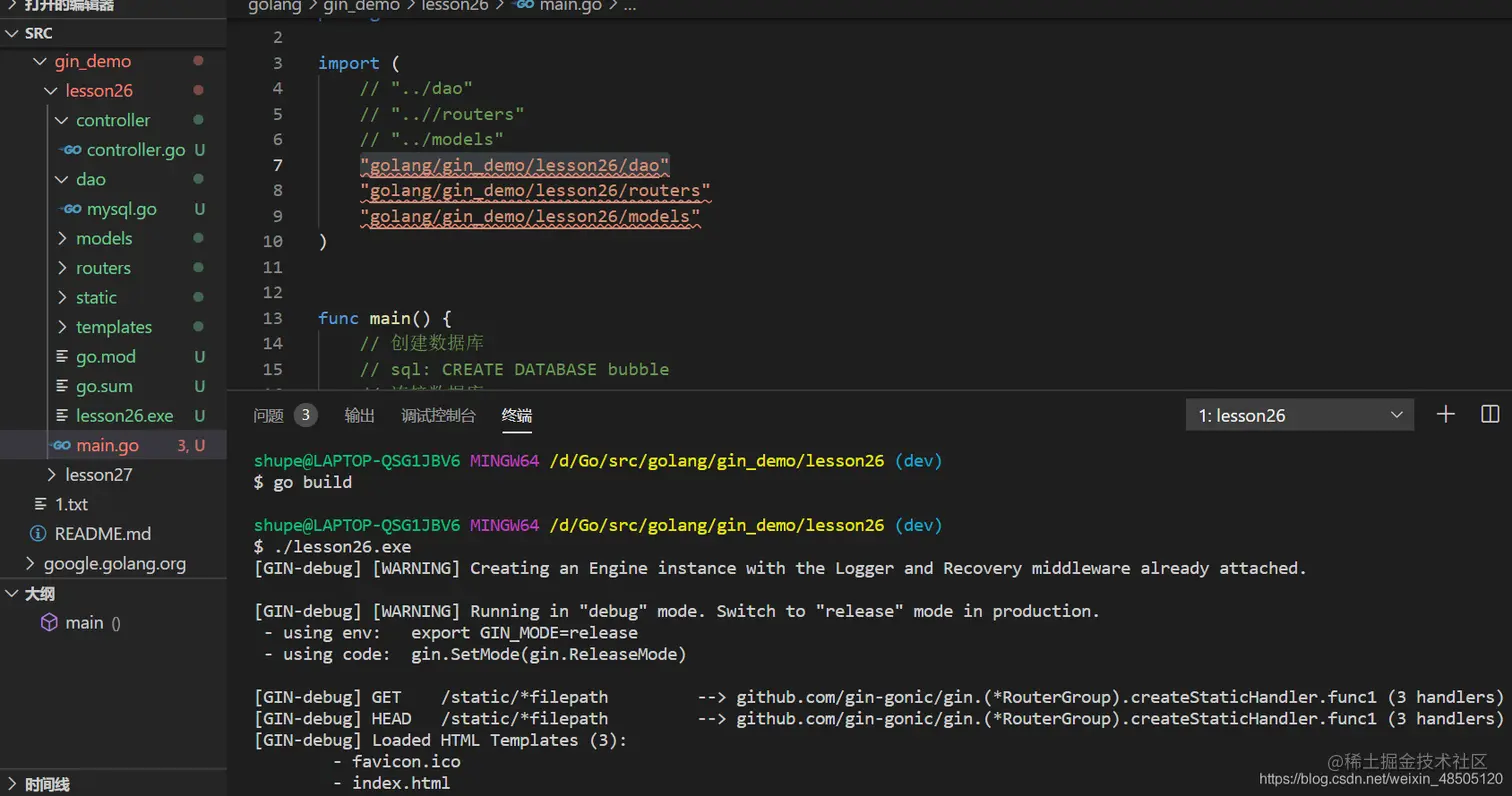Image resolution: width=1512 pixels, height=796 pixels.
Task: Click the import path "golang/gin_demo/lesson26/dao"
Action: pos(515,165)
